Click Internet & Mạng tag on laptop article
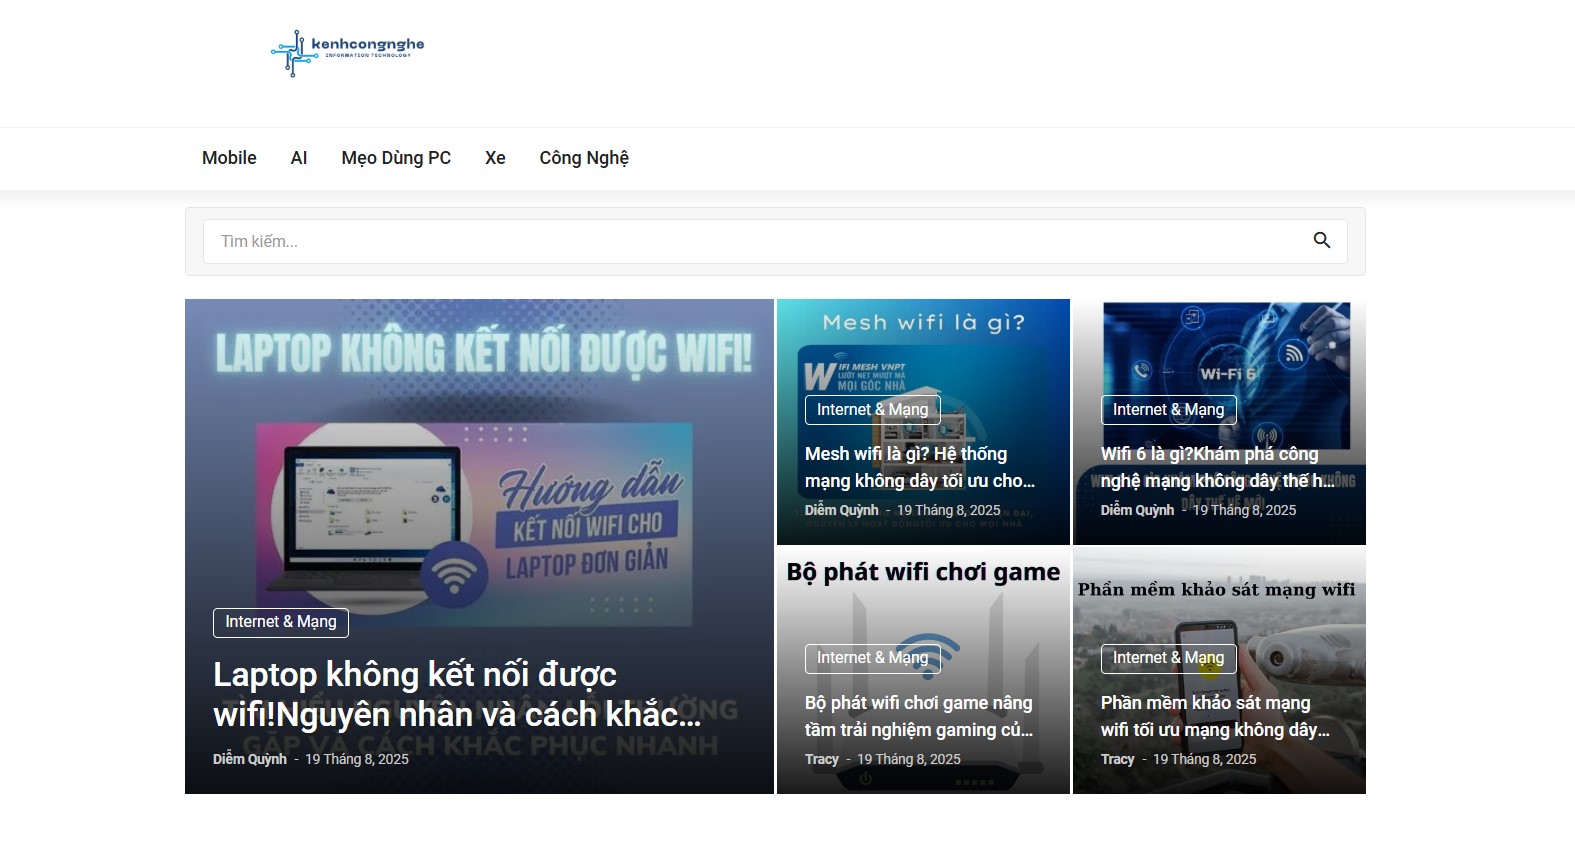The width and height of the screenshot is (1575, 842). (x=281, y=622)
